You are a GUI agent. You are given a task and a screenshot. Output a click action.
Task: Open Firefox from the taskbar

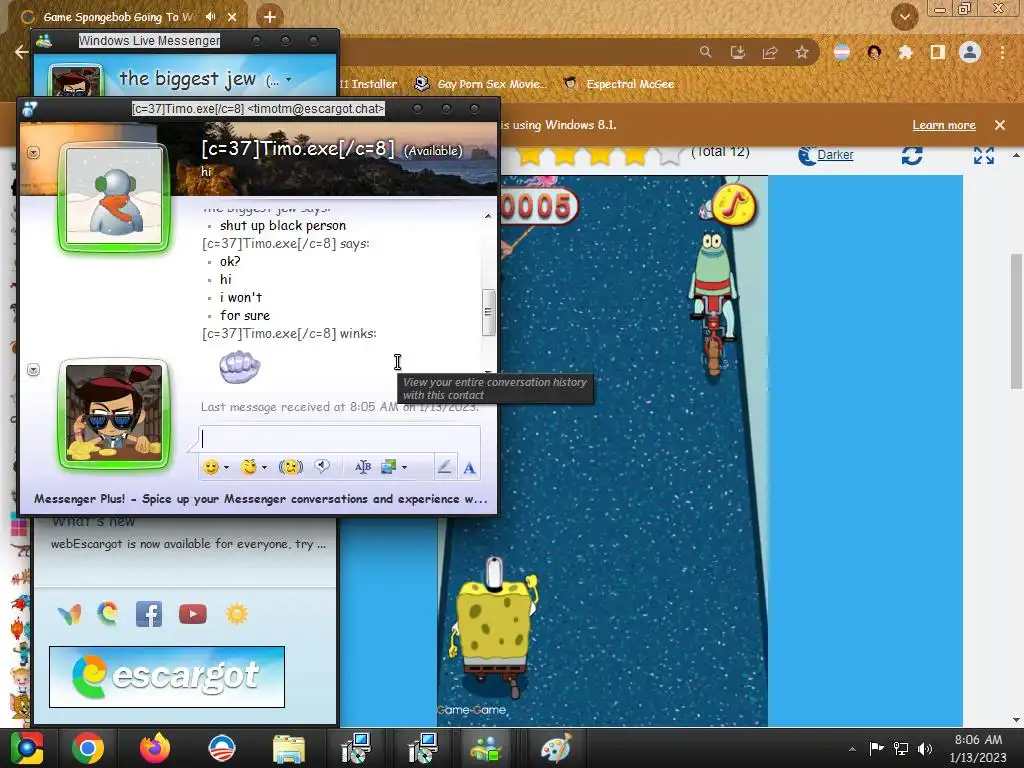(155, 748)
